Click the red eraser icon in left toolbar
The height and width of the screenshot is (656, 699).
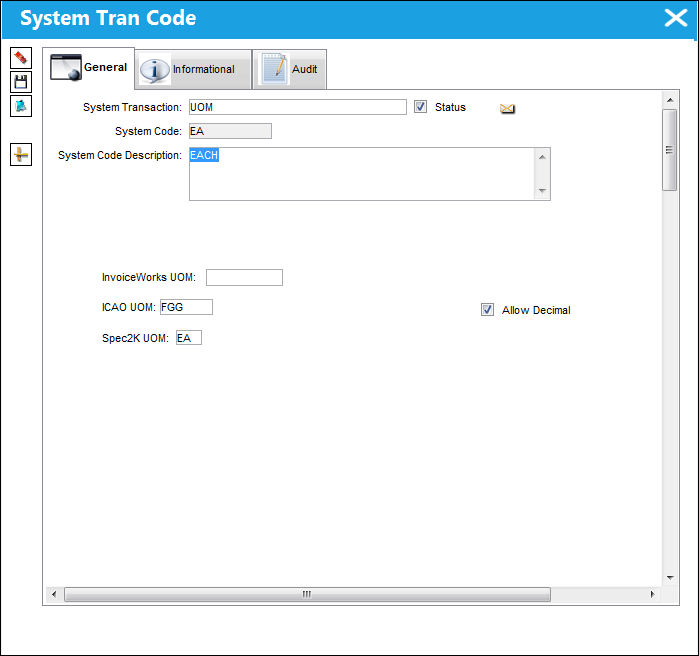(21, 58)
